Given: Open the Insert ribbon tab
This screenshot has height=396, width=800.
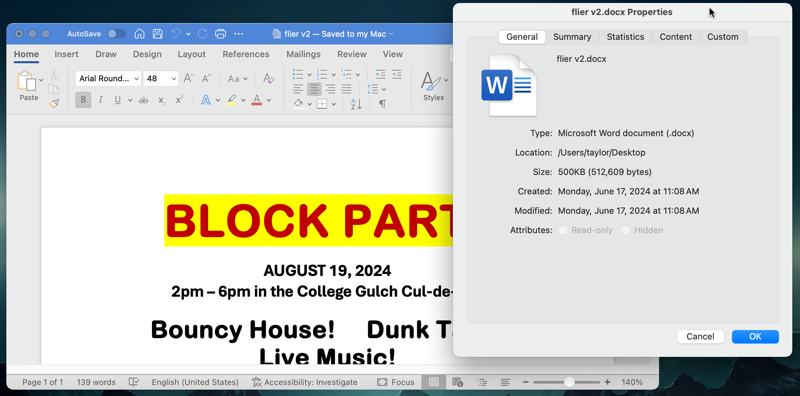Looking at the screenshot, I should click(x=66, y=54).
